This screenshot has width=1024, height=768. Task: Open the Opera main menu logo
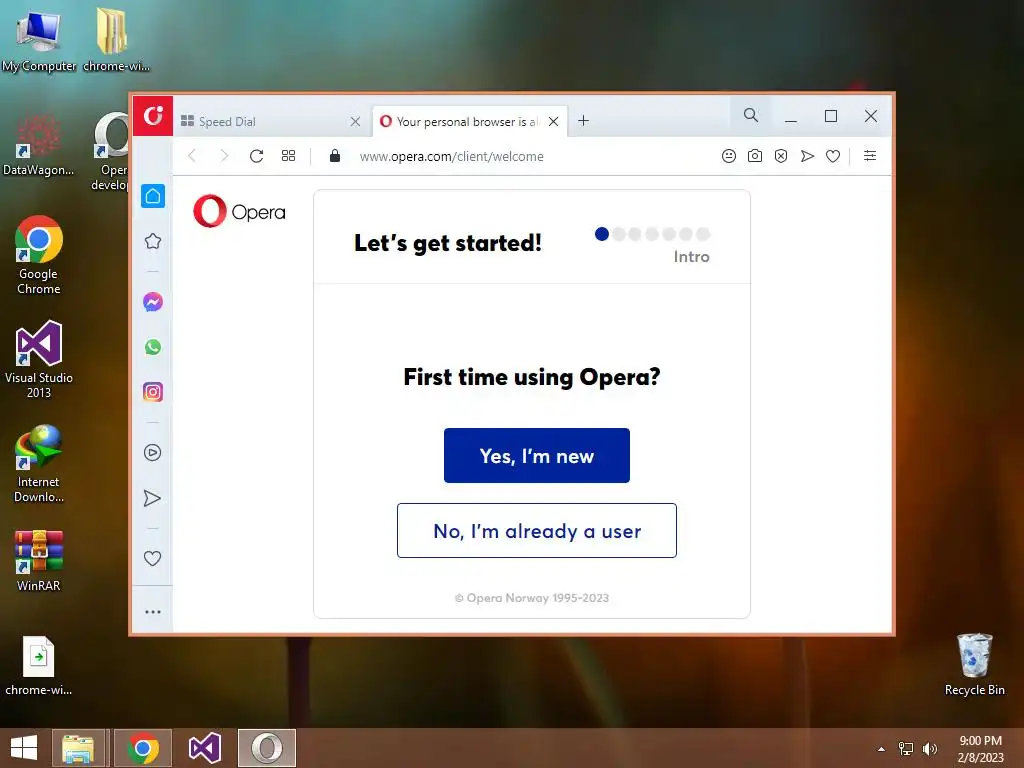coord(153,116)
